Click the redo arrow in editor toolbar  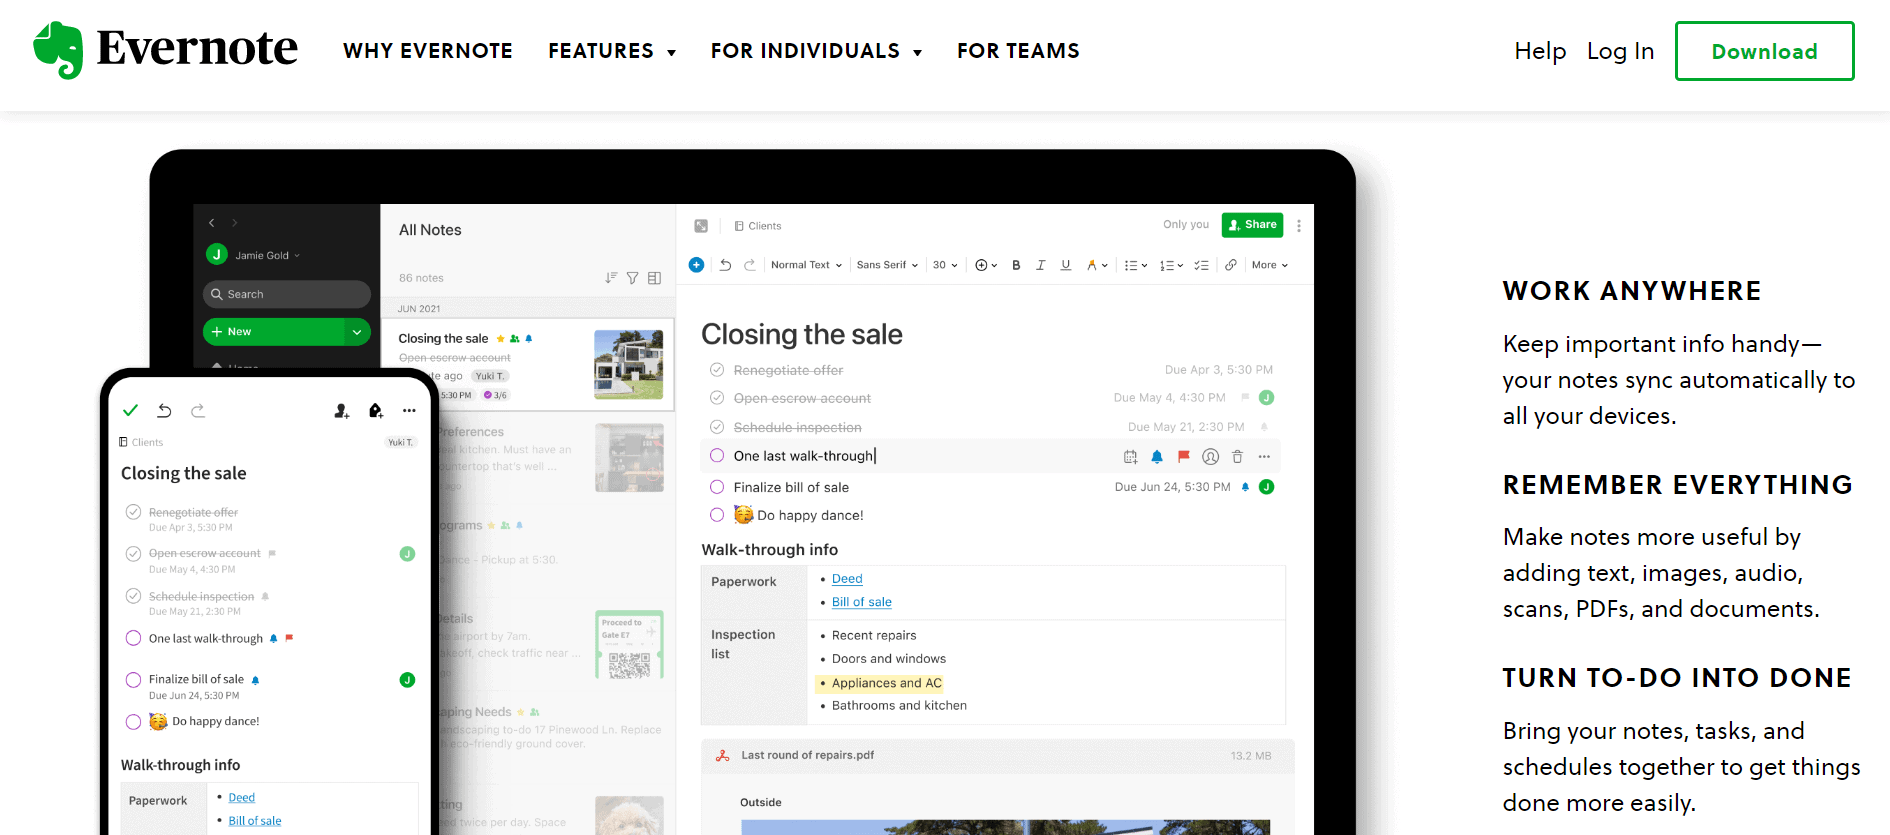pos(749,265)
